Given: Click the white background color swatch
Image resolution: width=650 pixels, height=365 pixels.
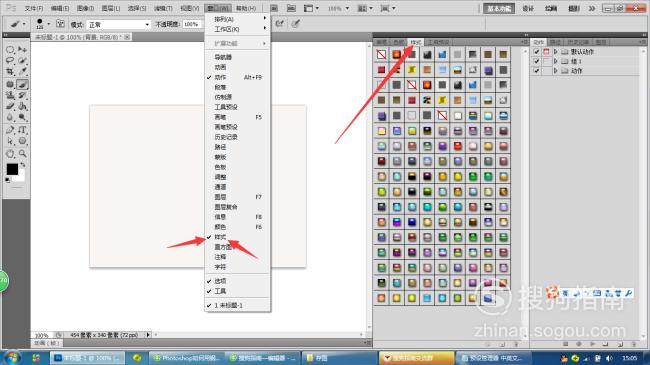Looking at the screenshot, I should coord(21,177).
